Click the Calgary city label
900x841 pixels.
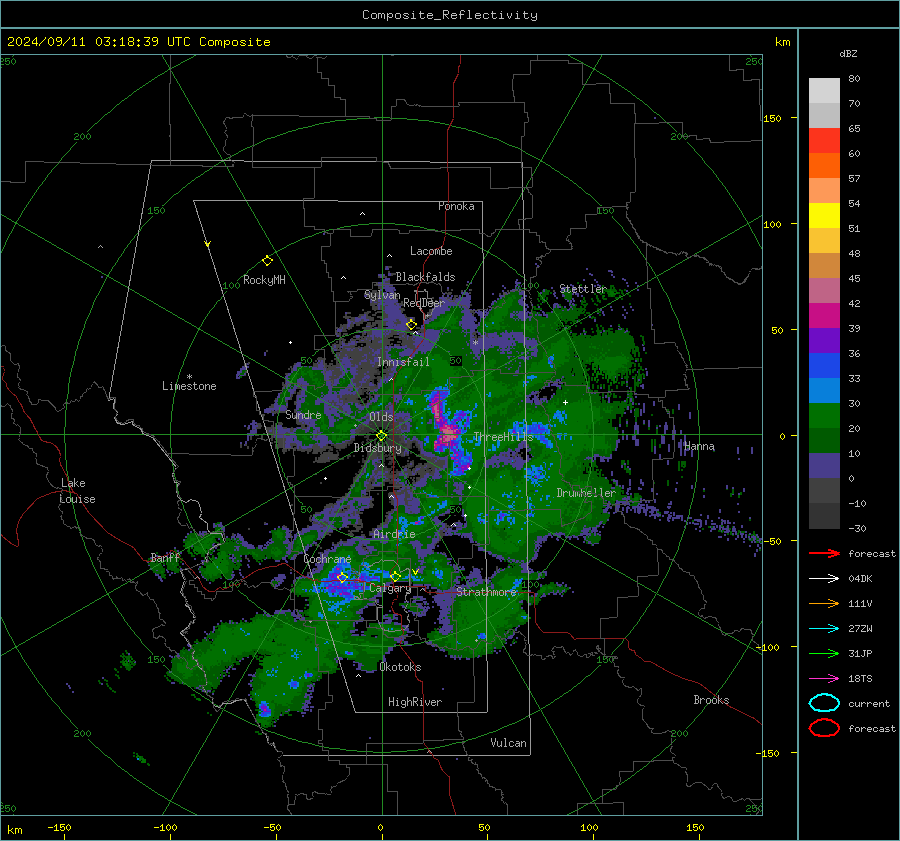pyautogui.click(x=390, y=588)
